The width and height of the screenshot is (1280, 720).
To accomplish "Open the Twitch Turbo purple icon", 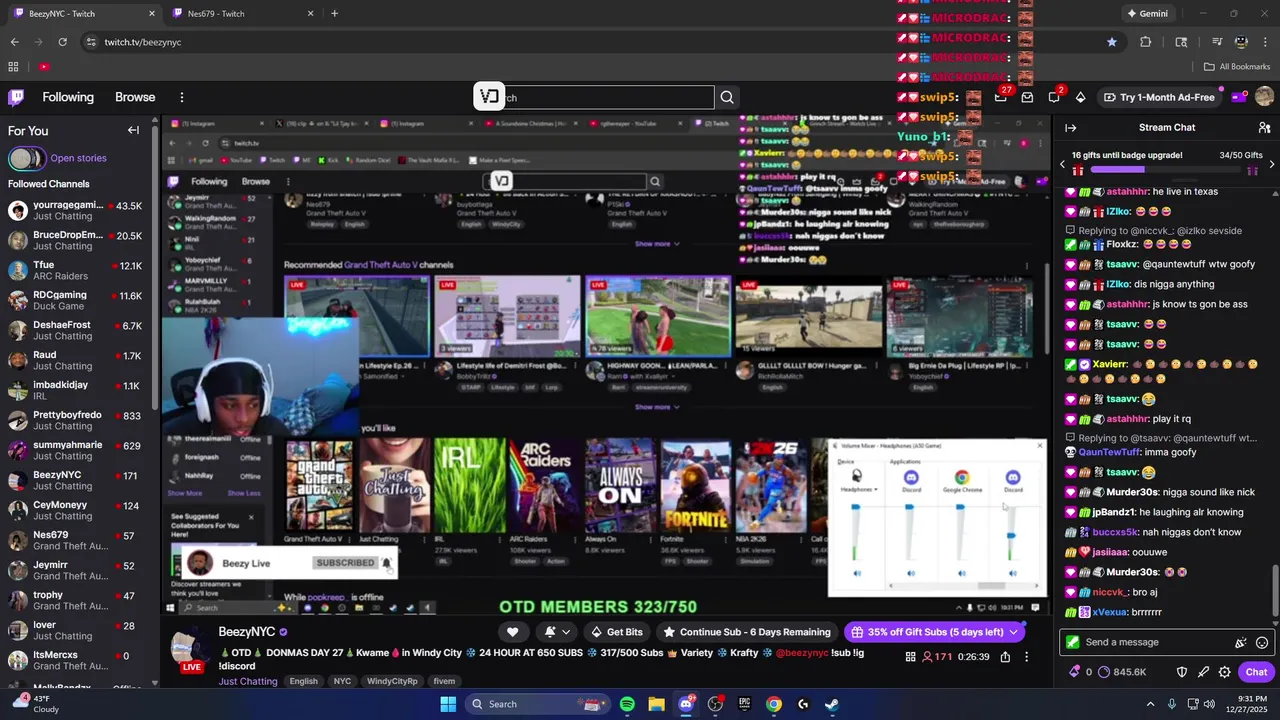I will click(1239, 97).
